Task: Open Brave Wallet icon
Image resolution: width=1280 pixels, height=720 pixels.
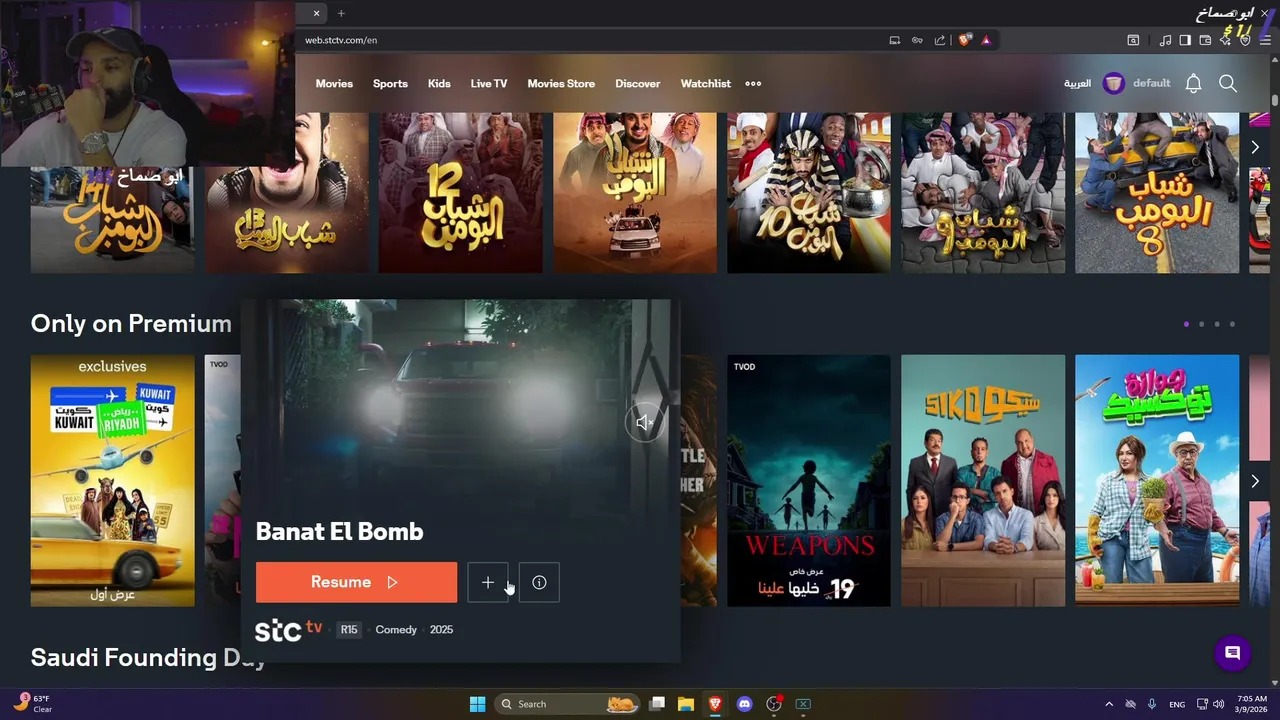Action: tap(1205, 40)
